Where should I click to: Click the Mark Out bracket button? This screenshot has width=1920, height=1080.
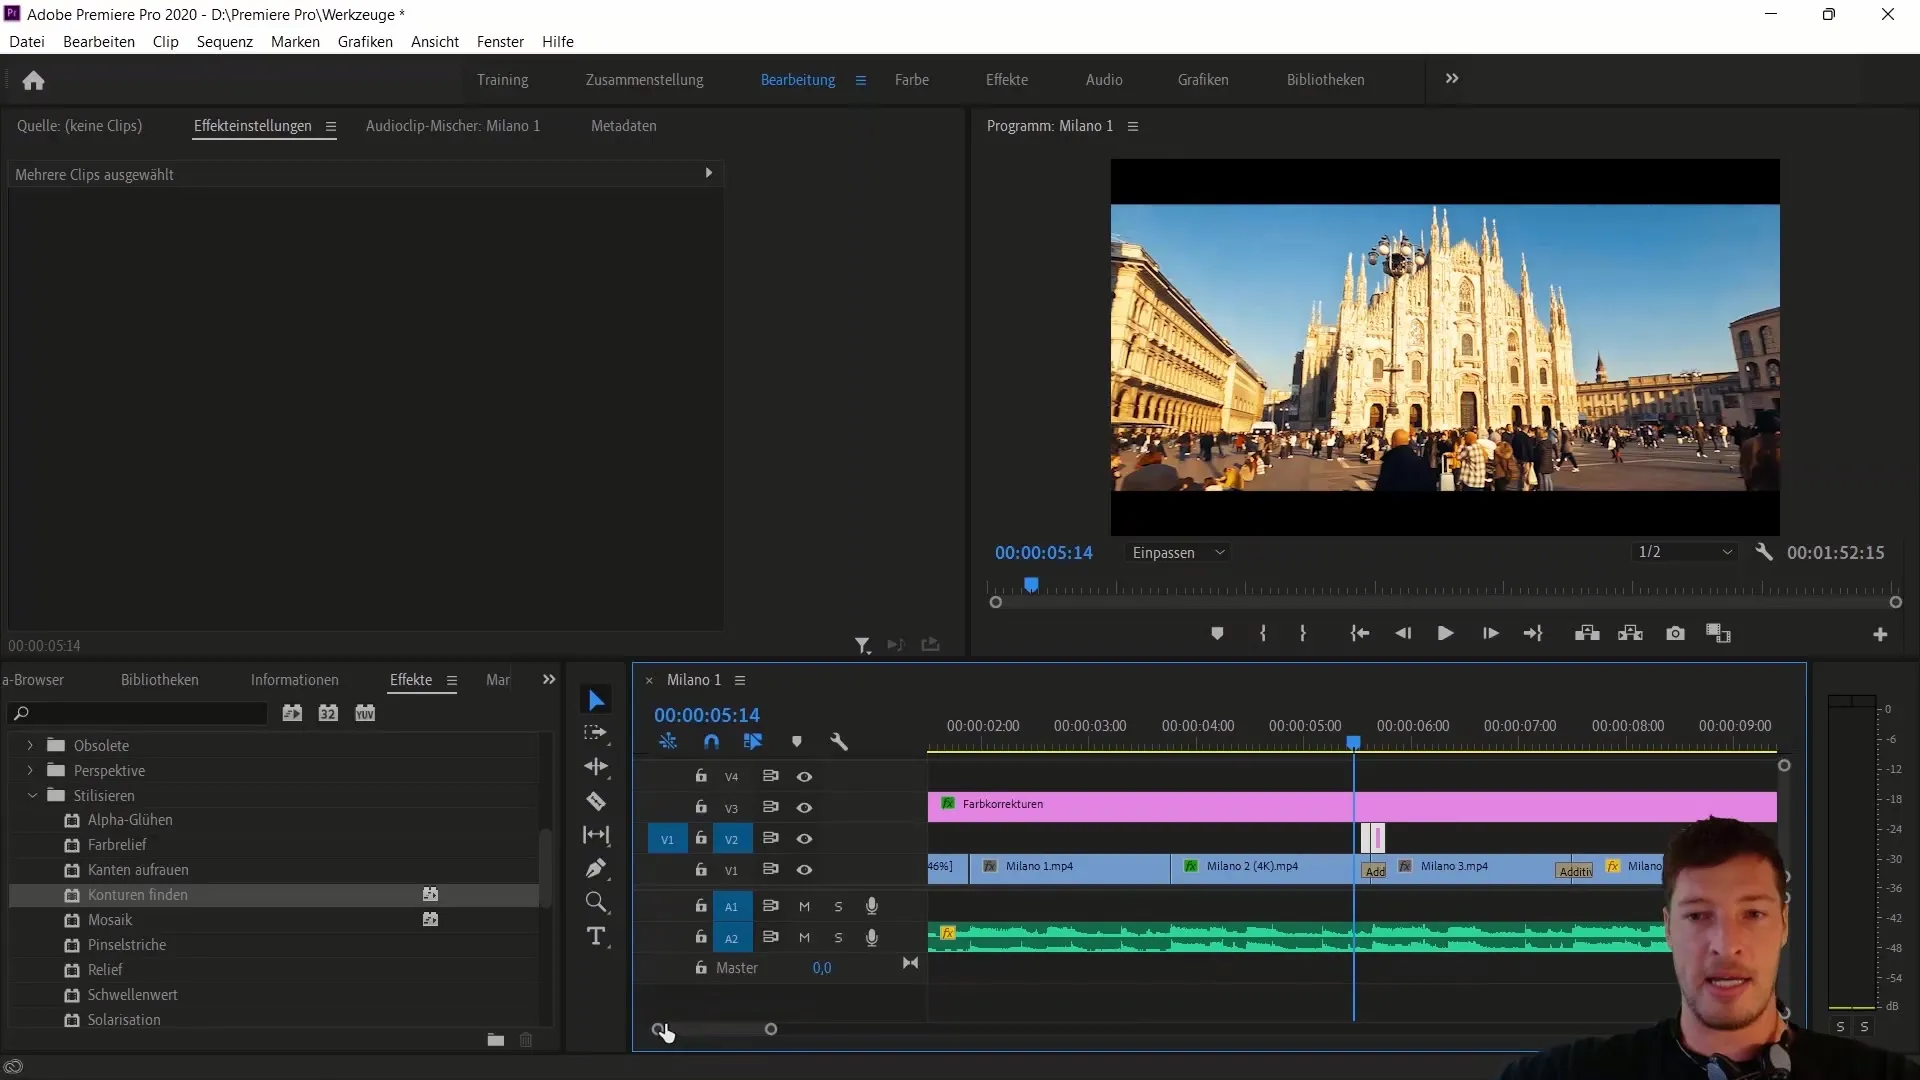(1302, 633)
